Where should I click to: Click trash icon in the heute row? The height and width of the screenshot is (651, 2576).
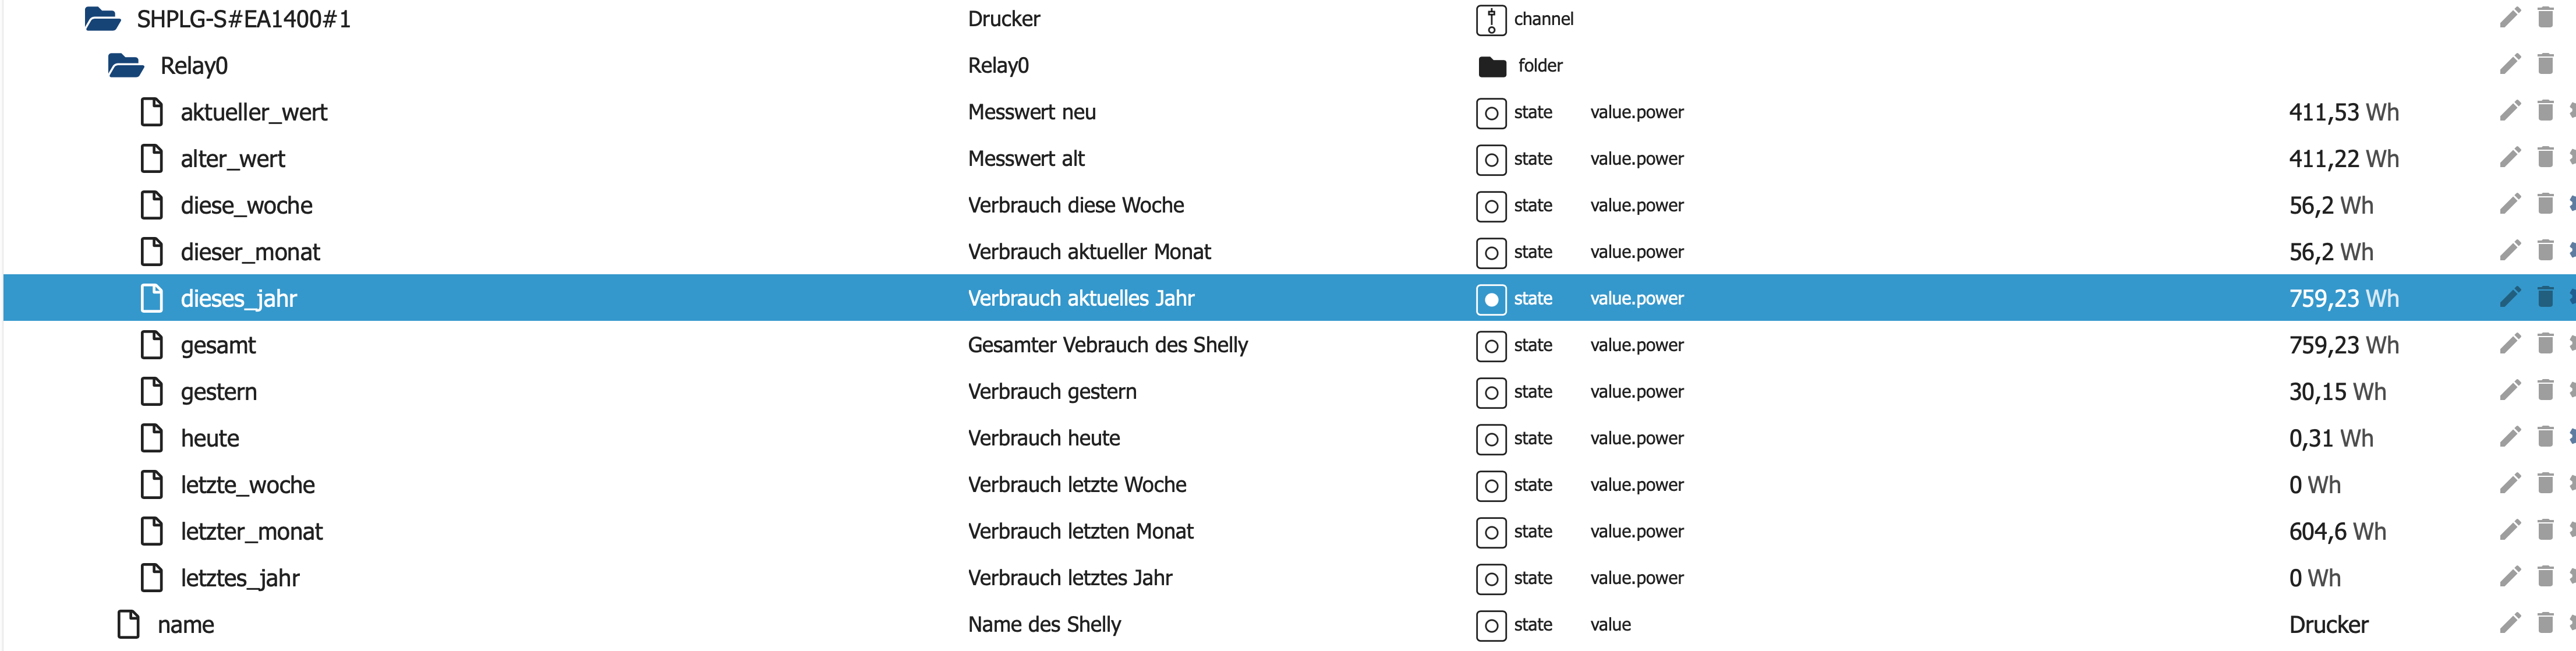click(2545, 437)
